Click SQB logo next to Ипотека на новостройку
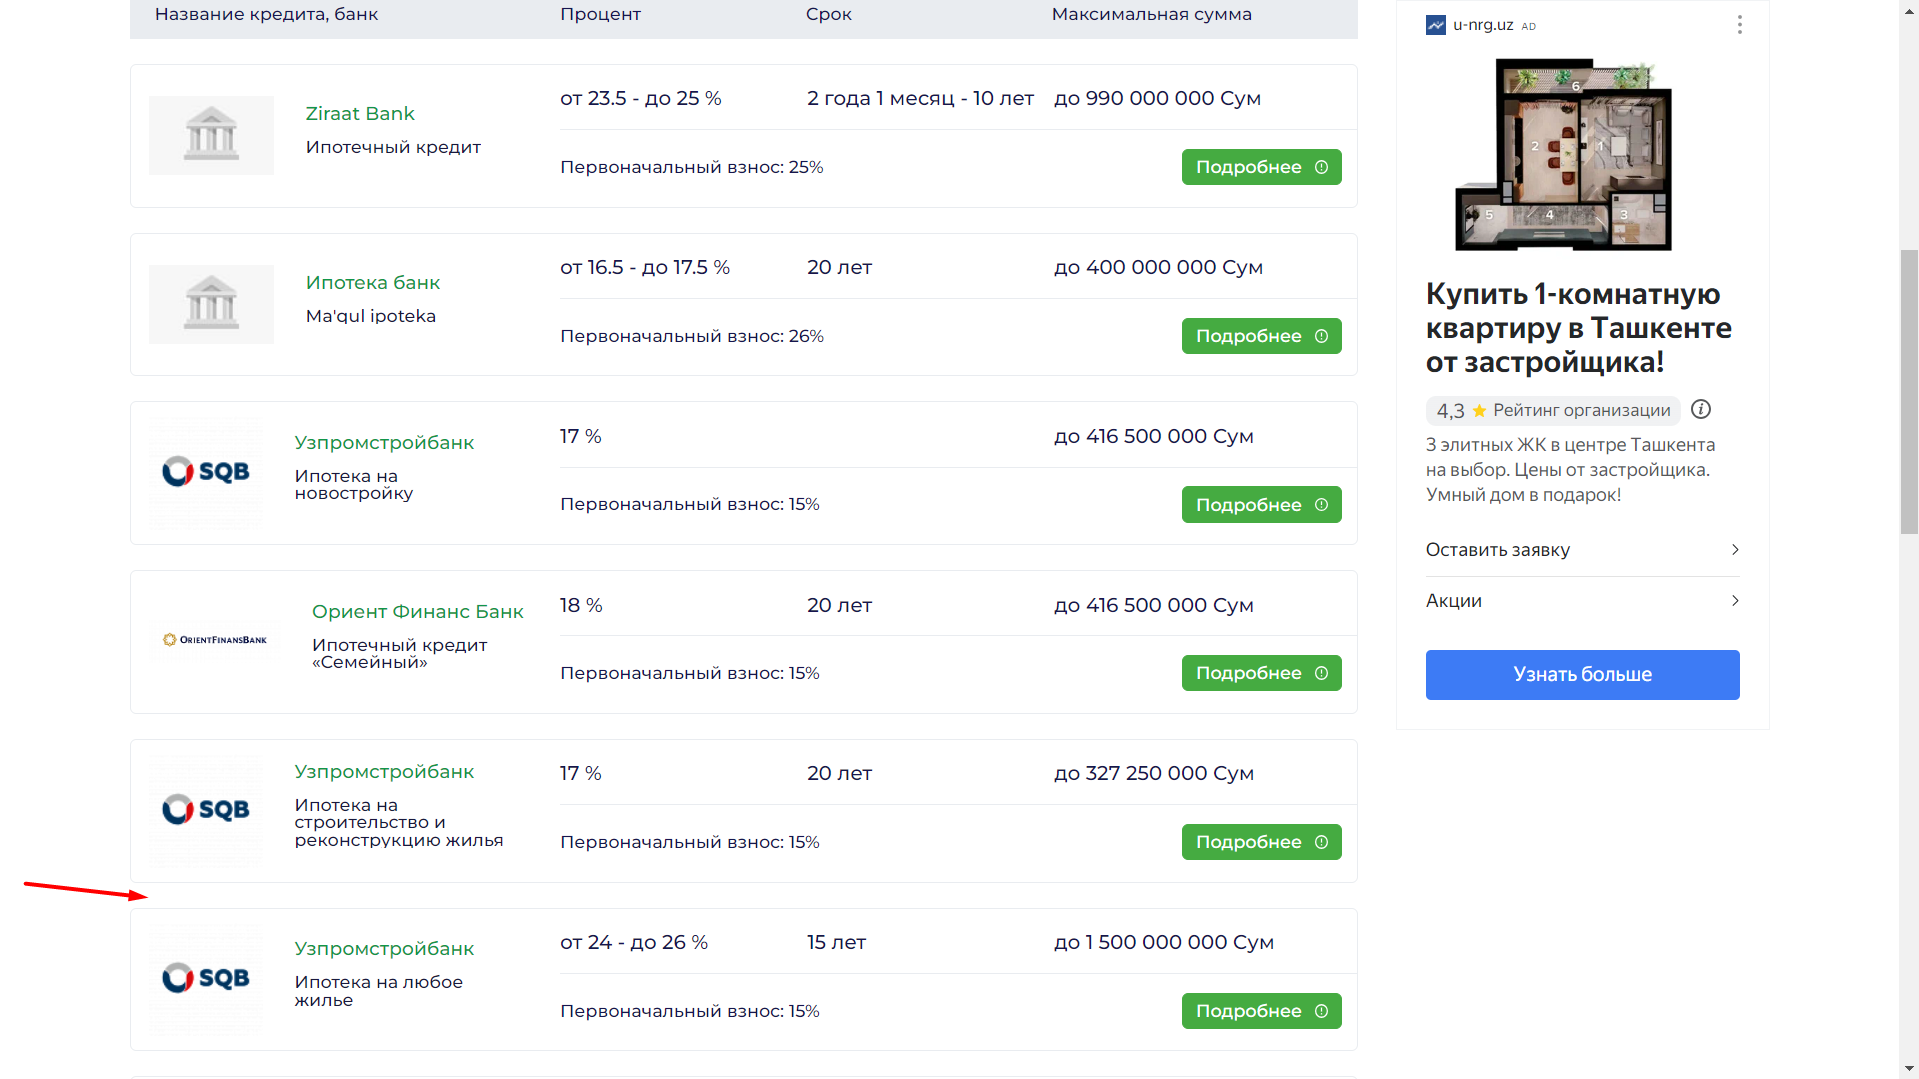 click(x=206, y=472)
